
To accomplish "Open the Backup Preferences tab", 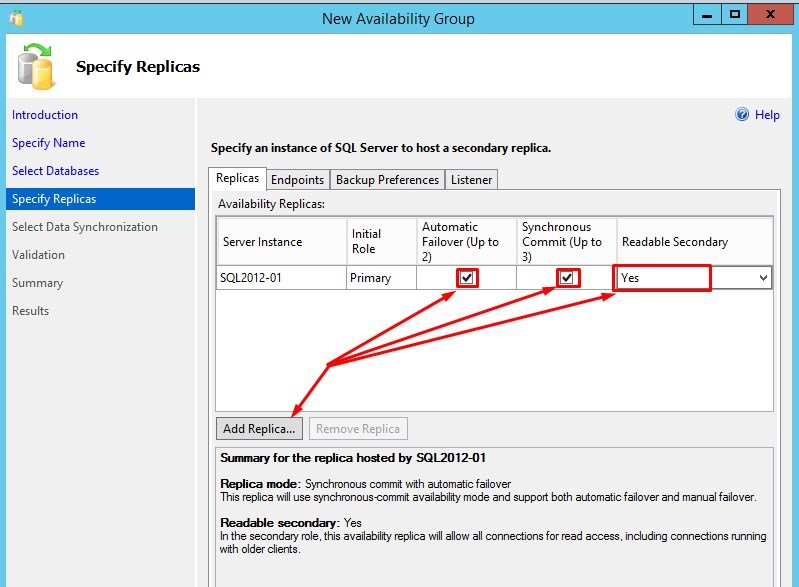I will click(387, 180).
